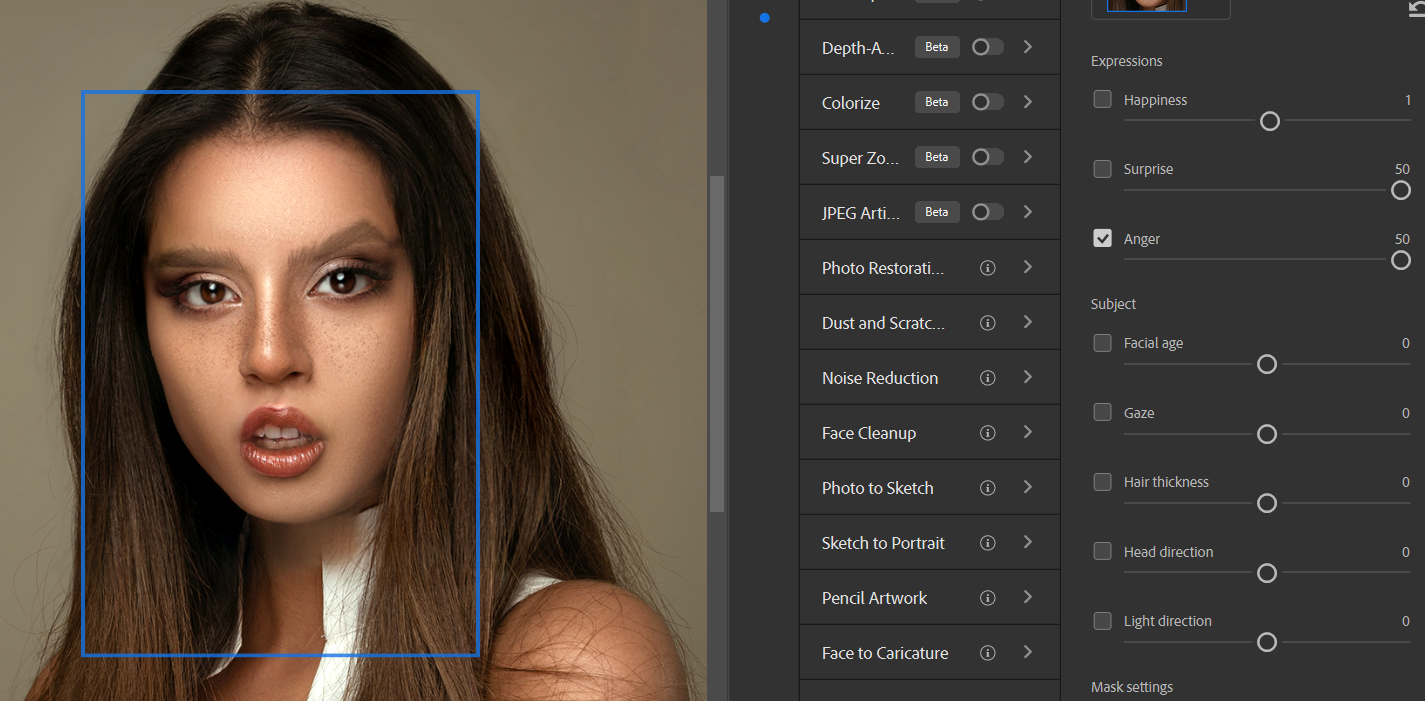The image size is (1425, 701).
Task: Open info icon for Noise Reduction
Action: click(x=988, y=378)
